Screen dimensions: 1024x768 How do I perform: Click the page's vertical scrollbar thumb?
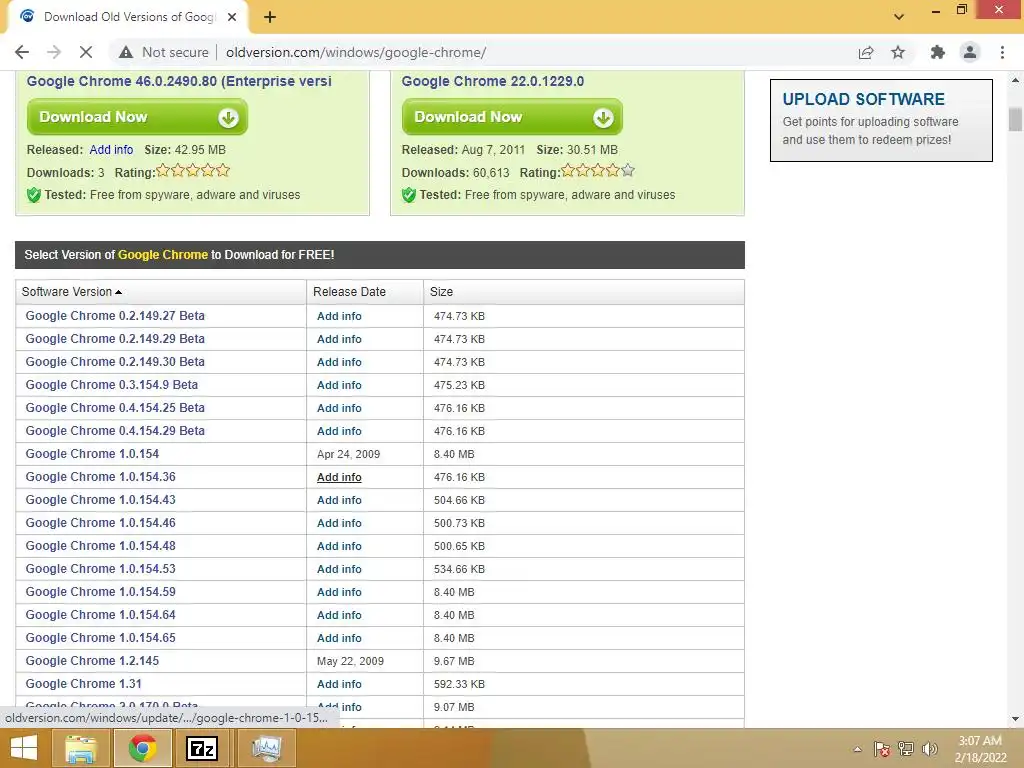point(1015,120)
